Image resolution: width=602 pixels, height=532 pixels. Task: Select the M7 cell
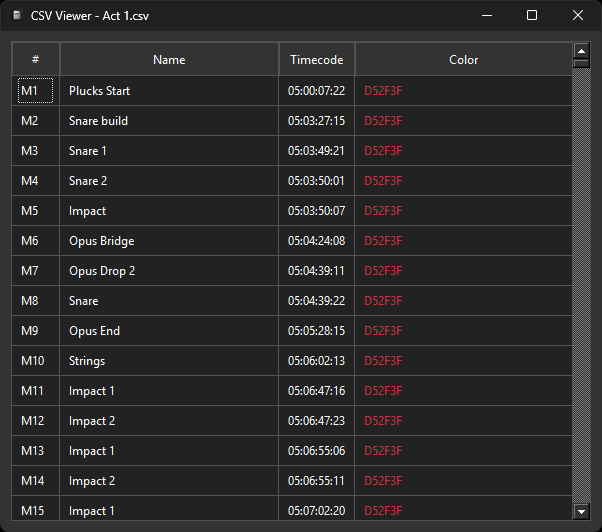point(36,271)
